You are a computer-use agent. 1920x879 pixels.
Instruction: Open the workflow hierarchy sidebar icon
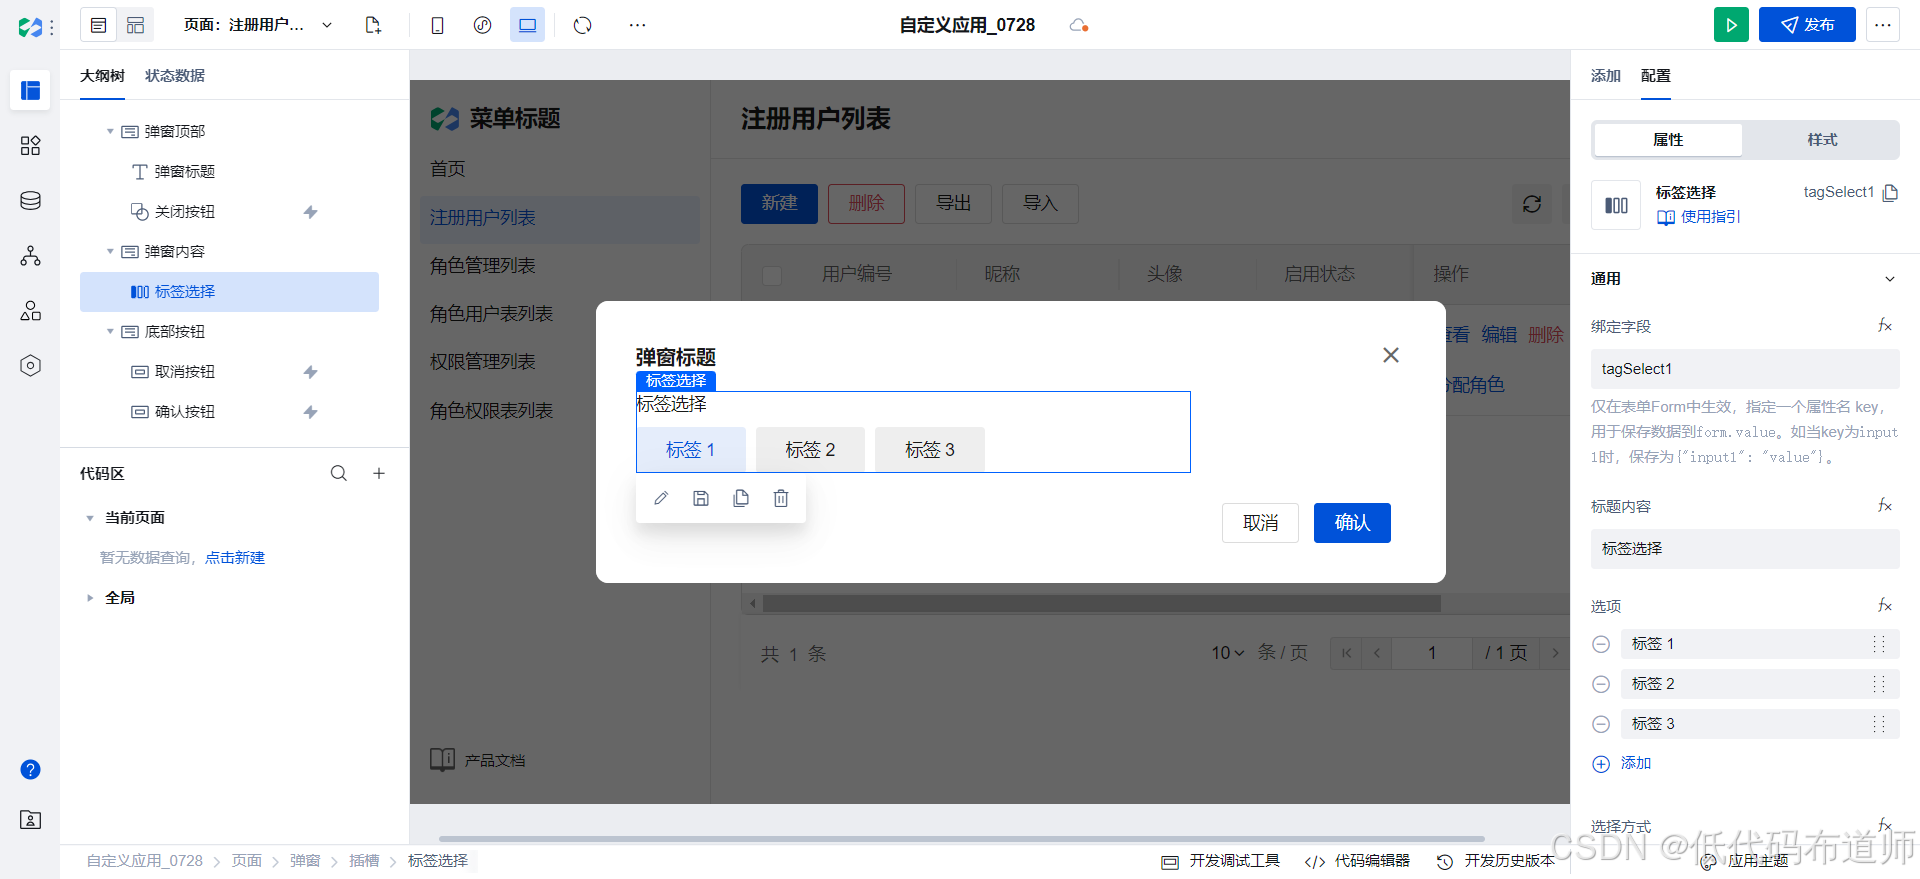(30, 256)
